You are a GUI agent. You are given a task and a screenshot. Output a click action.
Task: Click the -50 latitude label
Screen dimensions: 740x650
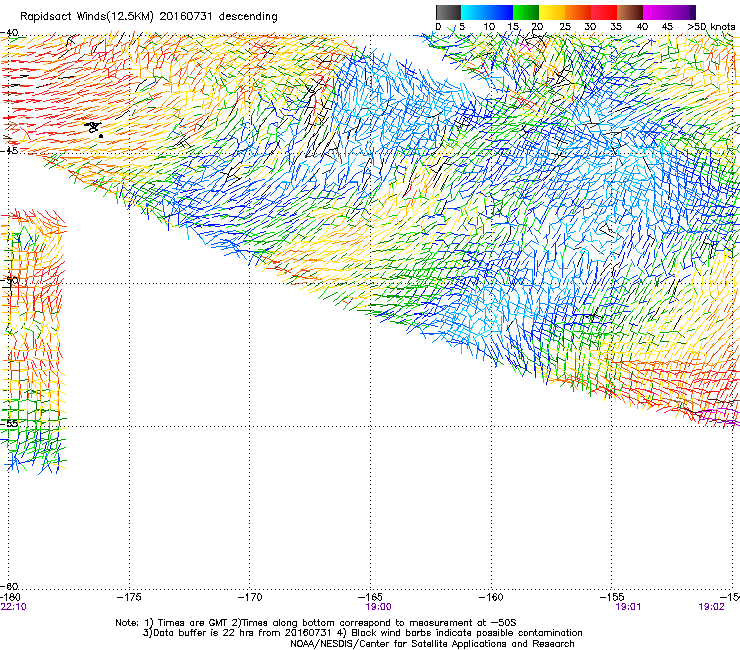[x=9, y=280]
